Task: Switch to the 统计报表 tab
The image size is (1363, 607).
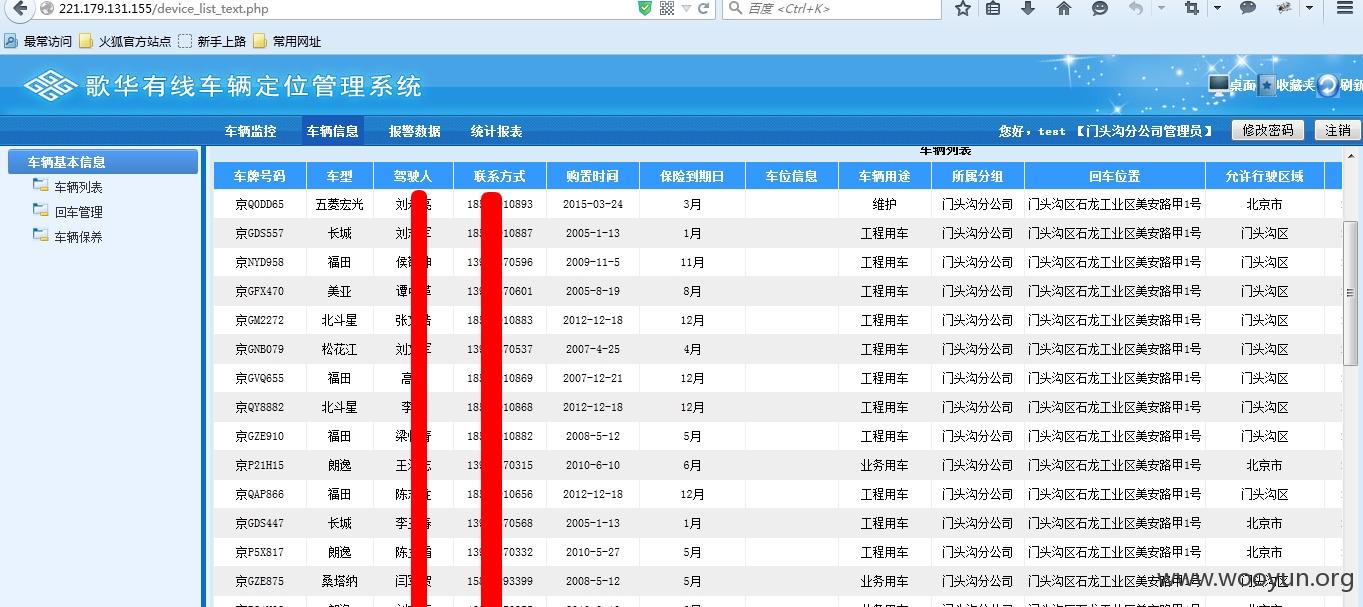Action: coord(496,131)
